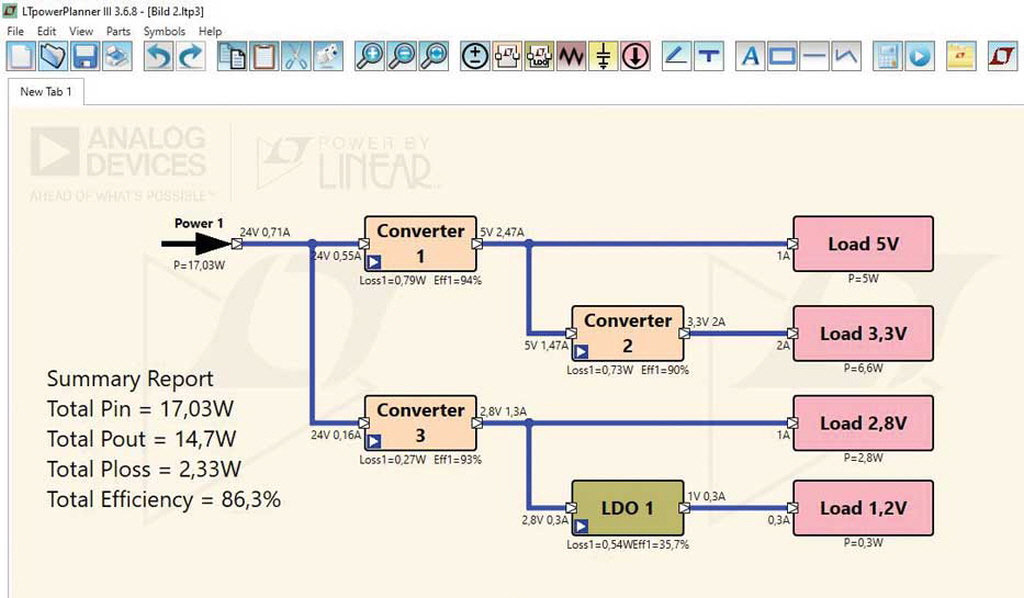This screenshot has width=1024, height=598.
Task: Open the Parts menu
Action: pos(118,31)
